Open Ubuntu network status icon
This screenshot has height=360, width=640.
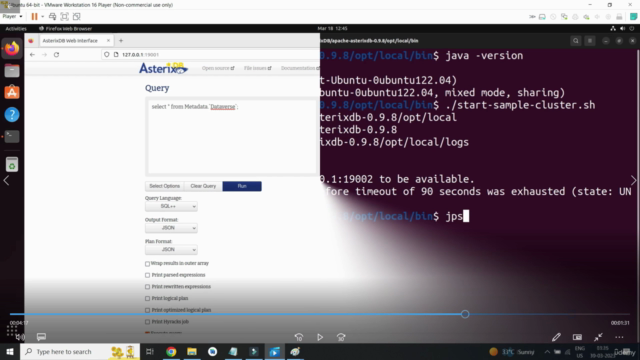(613, 29)
